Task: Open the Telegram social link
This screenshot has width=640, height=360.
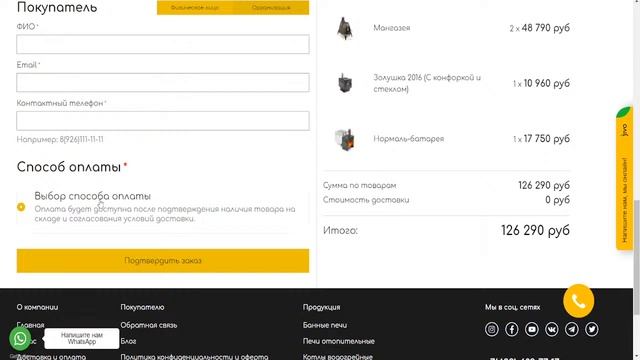Action: click(572, 329)
